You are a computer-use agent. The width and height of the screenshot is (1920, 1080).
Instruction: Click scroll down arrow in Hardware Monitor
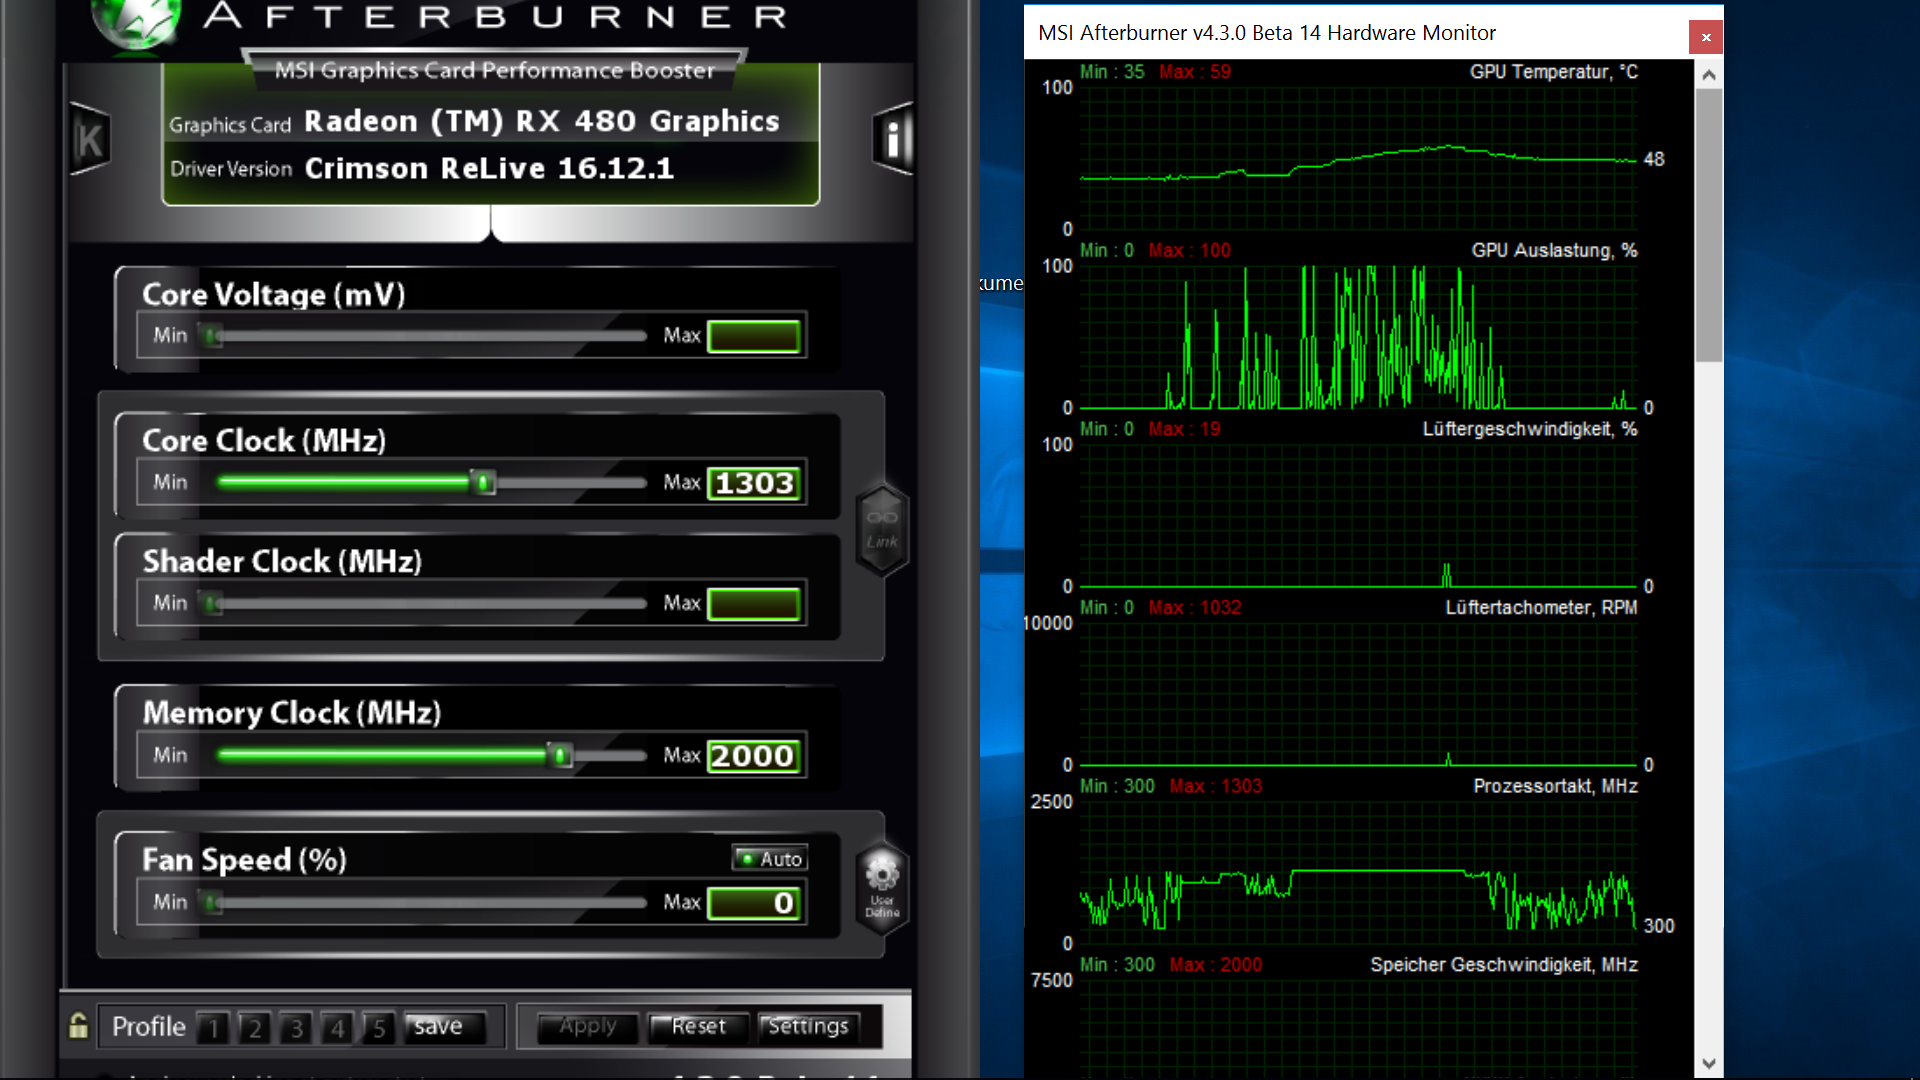pos(1709,1064)
